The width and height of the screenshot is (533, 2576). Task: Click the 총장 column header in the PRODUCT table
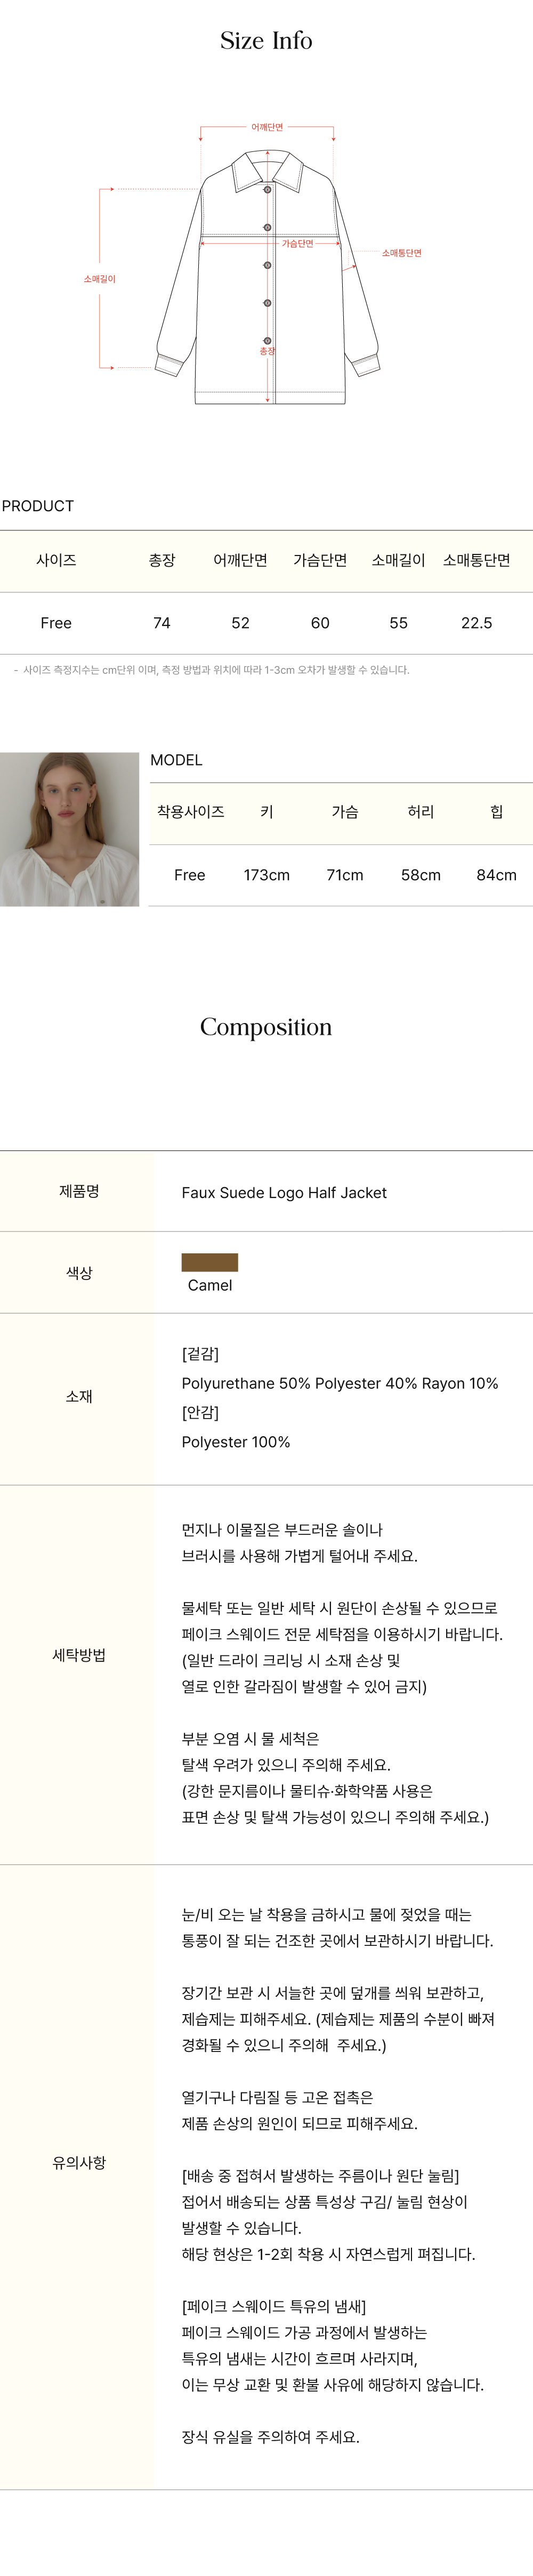pos(162,560)
